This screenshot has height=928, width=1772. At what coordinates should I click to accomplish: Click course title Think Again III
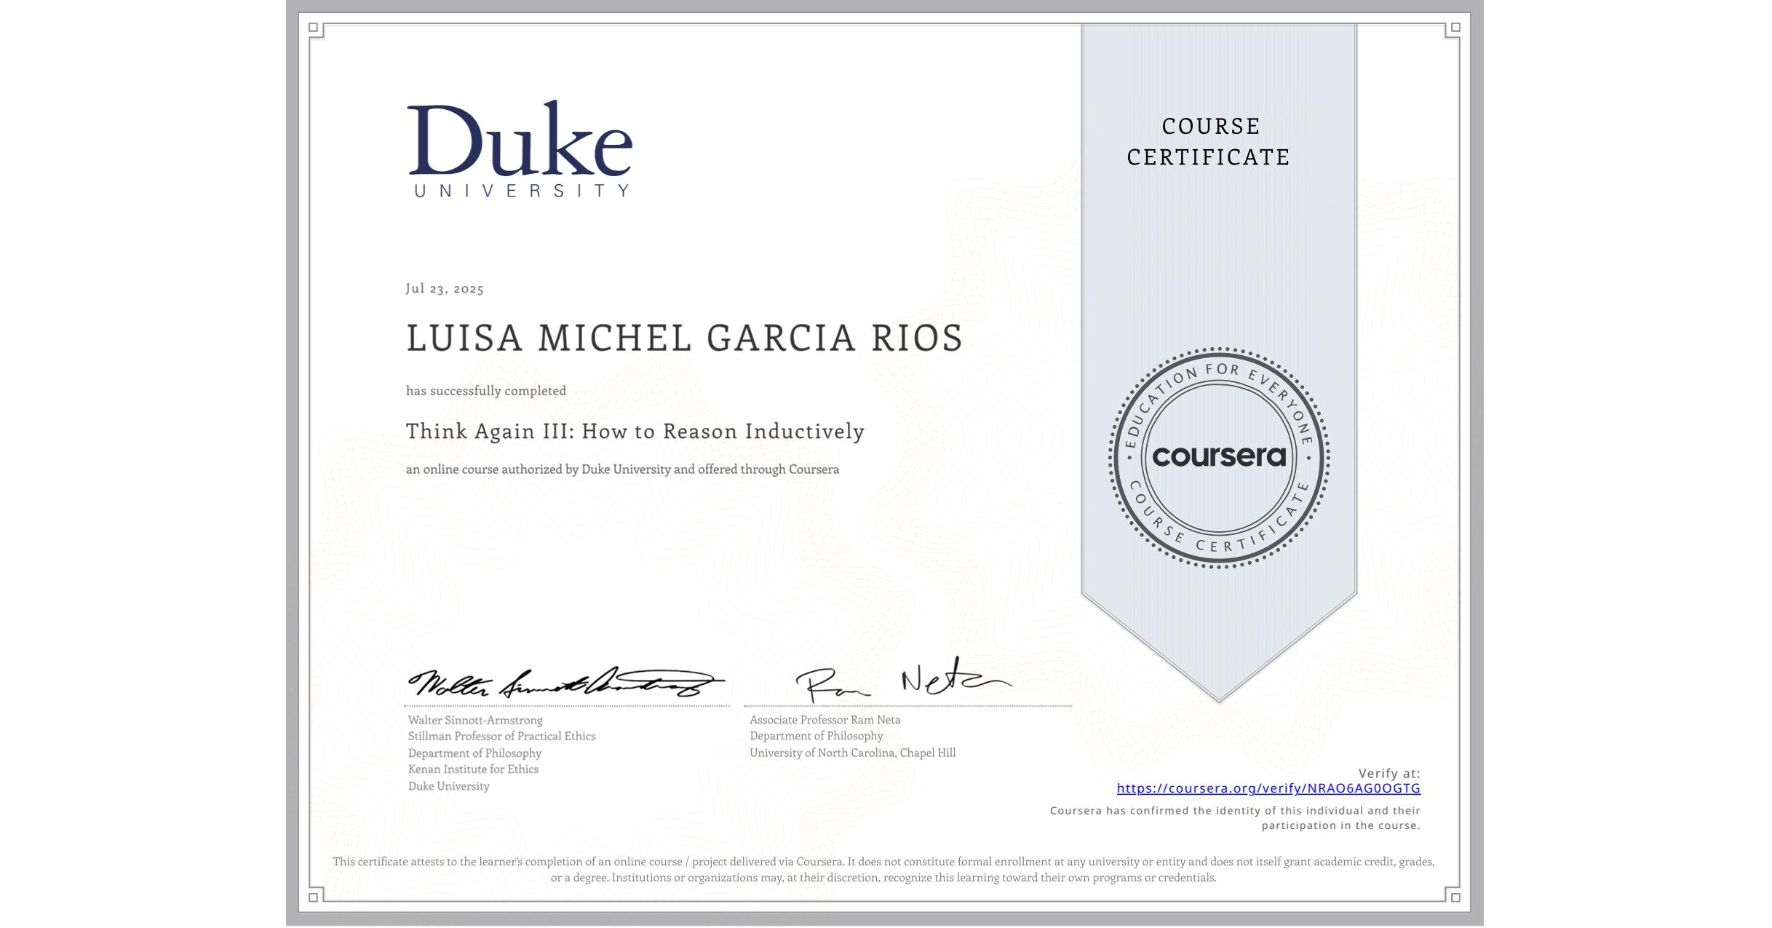click(635, 431)
